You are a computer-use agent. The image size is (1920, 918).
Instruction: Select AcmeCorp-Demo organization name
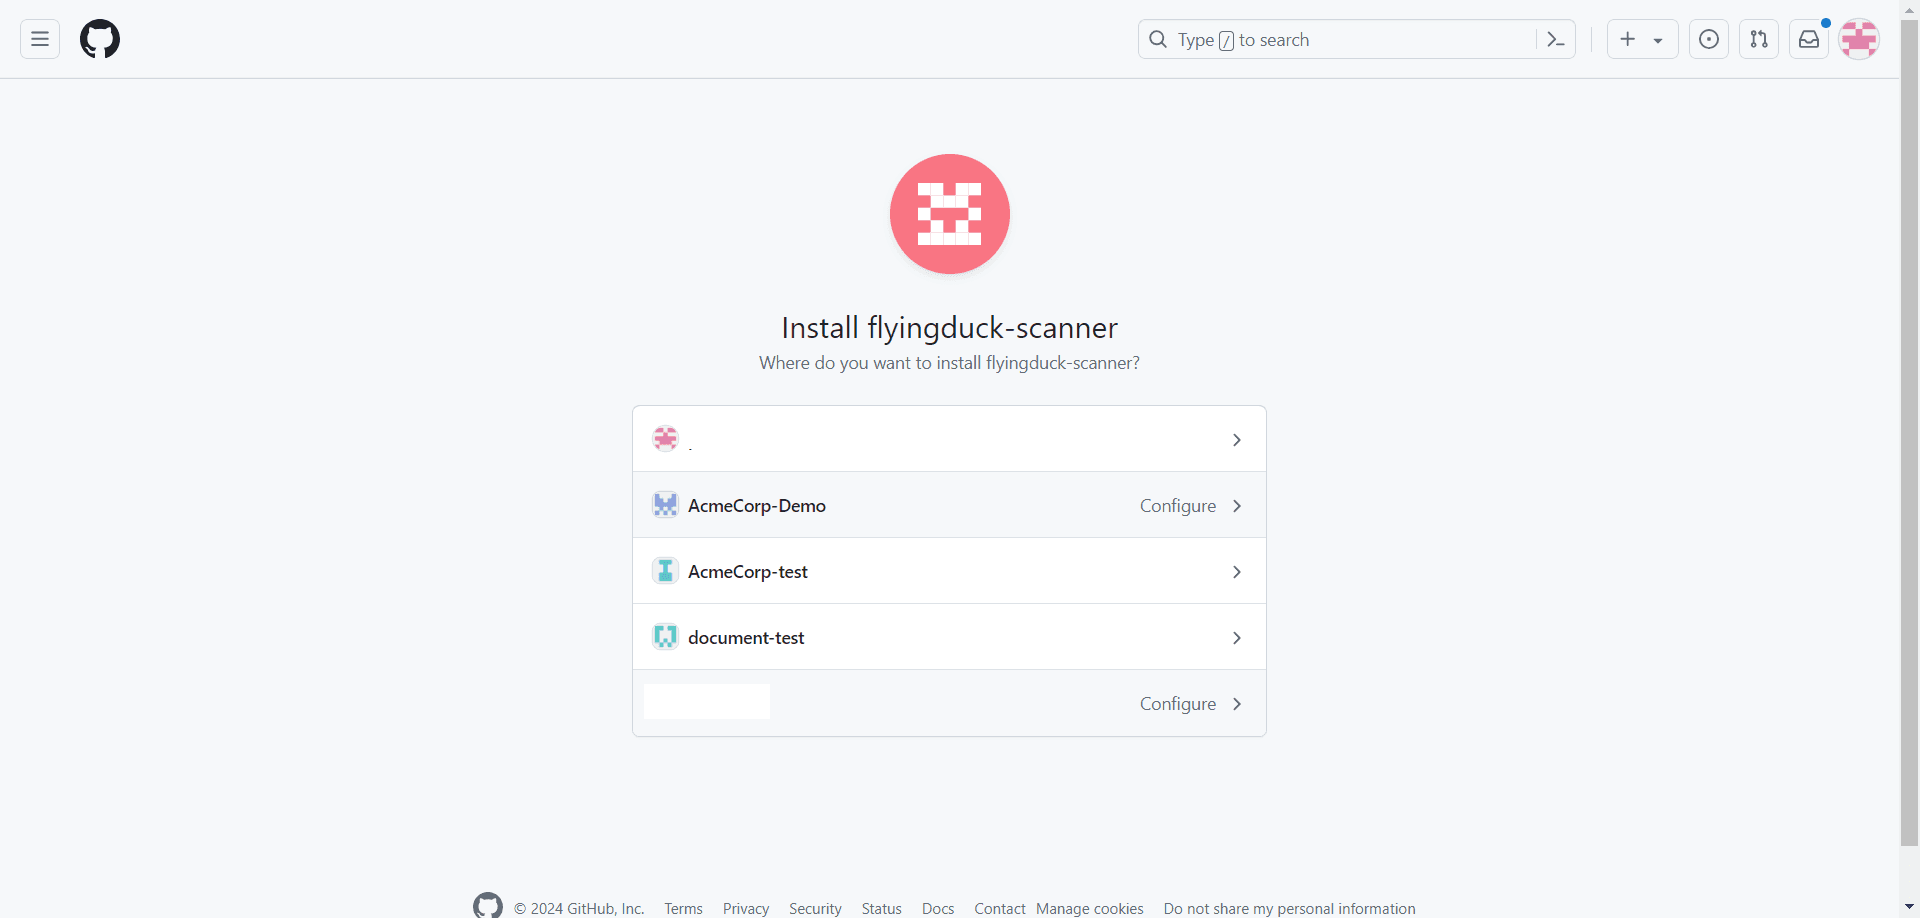pos(757,506)
